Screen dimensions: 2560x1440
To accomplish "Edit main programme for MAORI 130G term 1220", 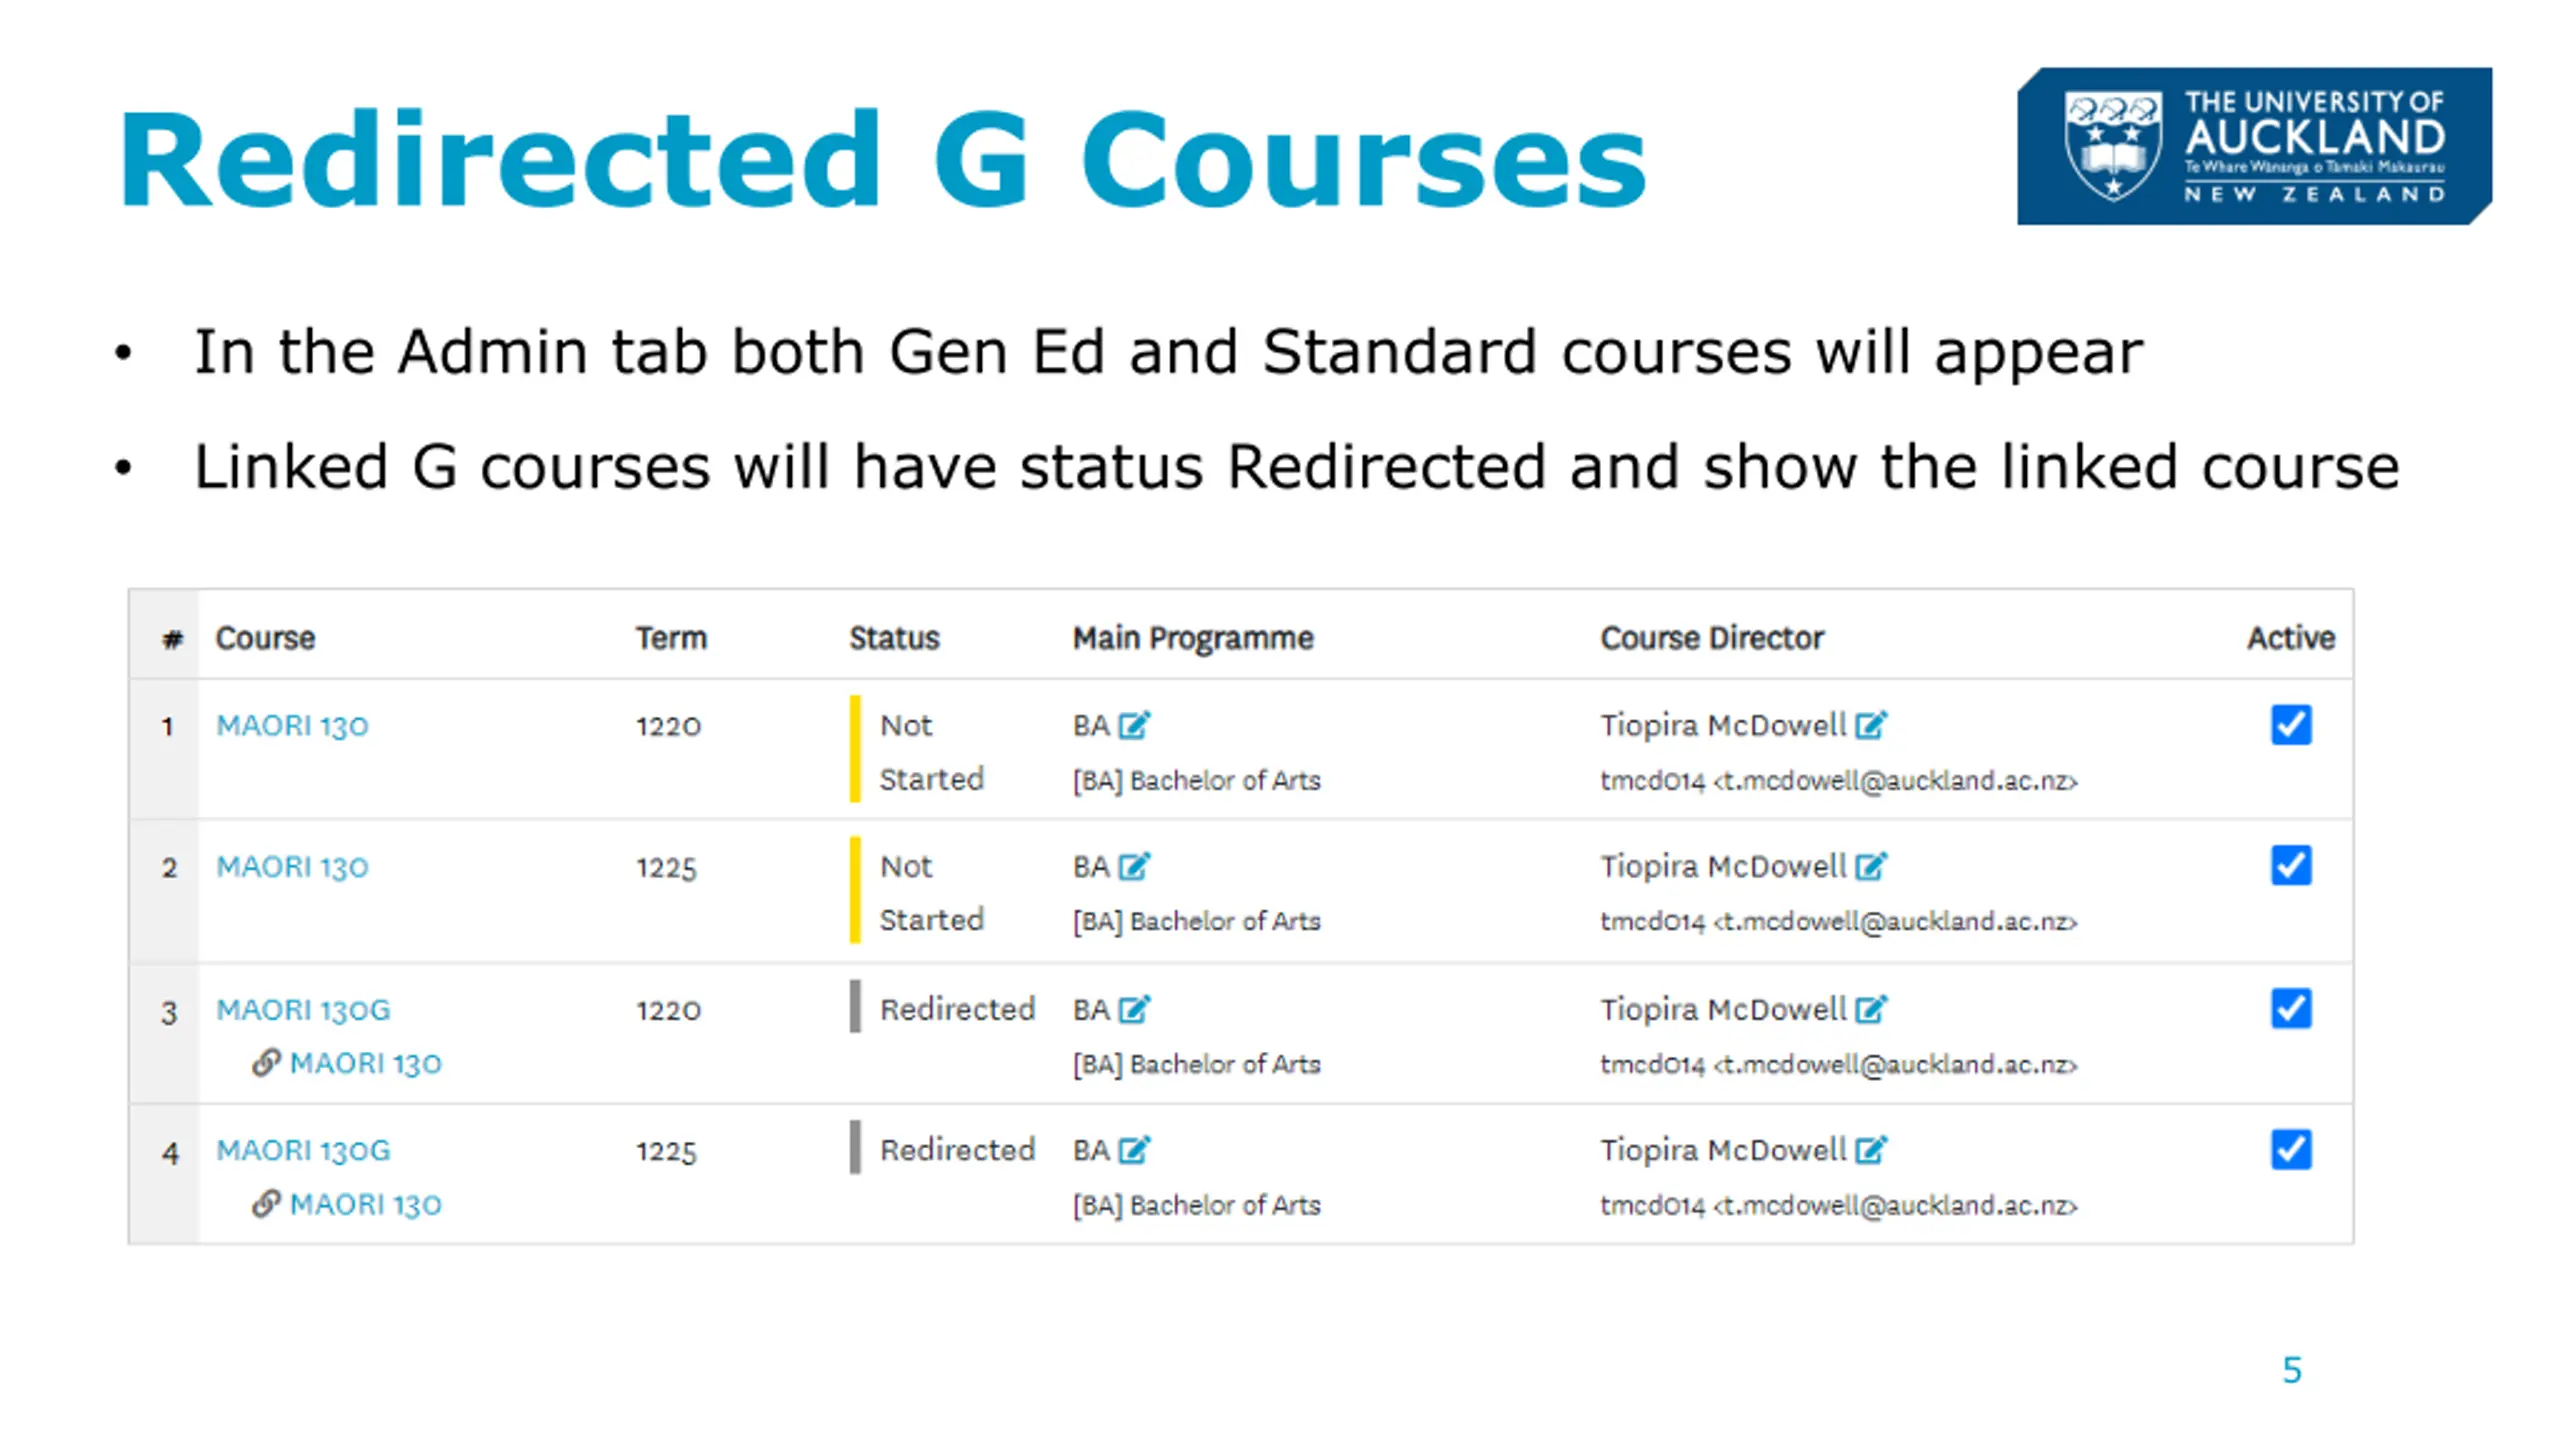I will coord(1134,1009).
